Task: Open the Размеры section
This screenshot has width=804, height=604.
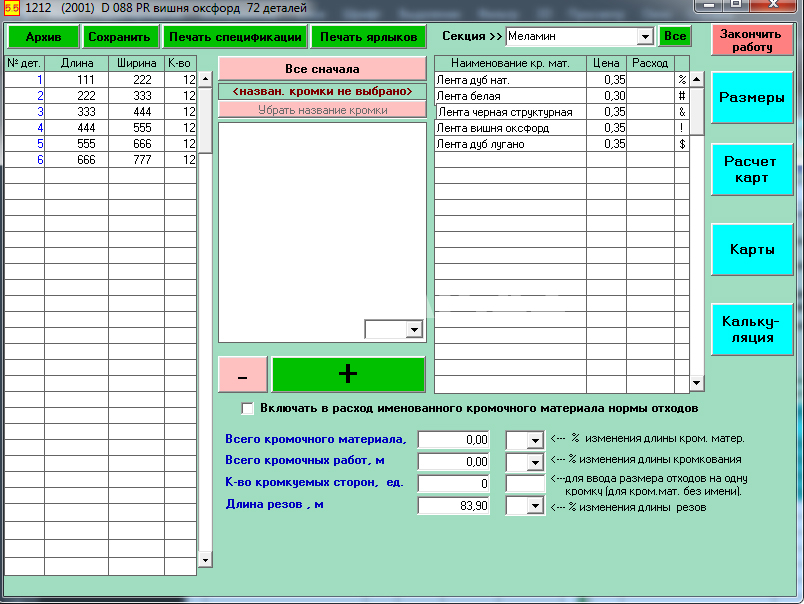Action: (x=751, y=98)
